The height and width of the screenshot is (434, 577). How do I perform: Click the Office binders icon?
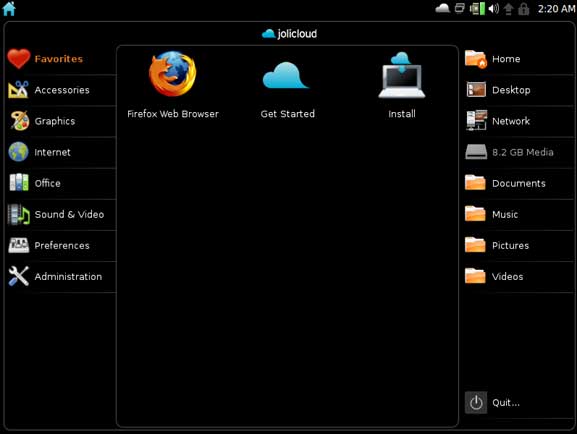click(19, 183)
